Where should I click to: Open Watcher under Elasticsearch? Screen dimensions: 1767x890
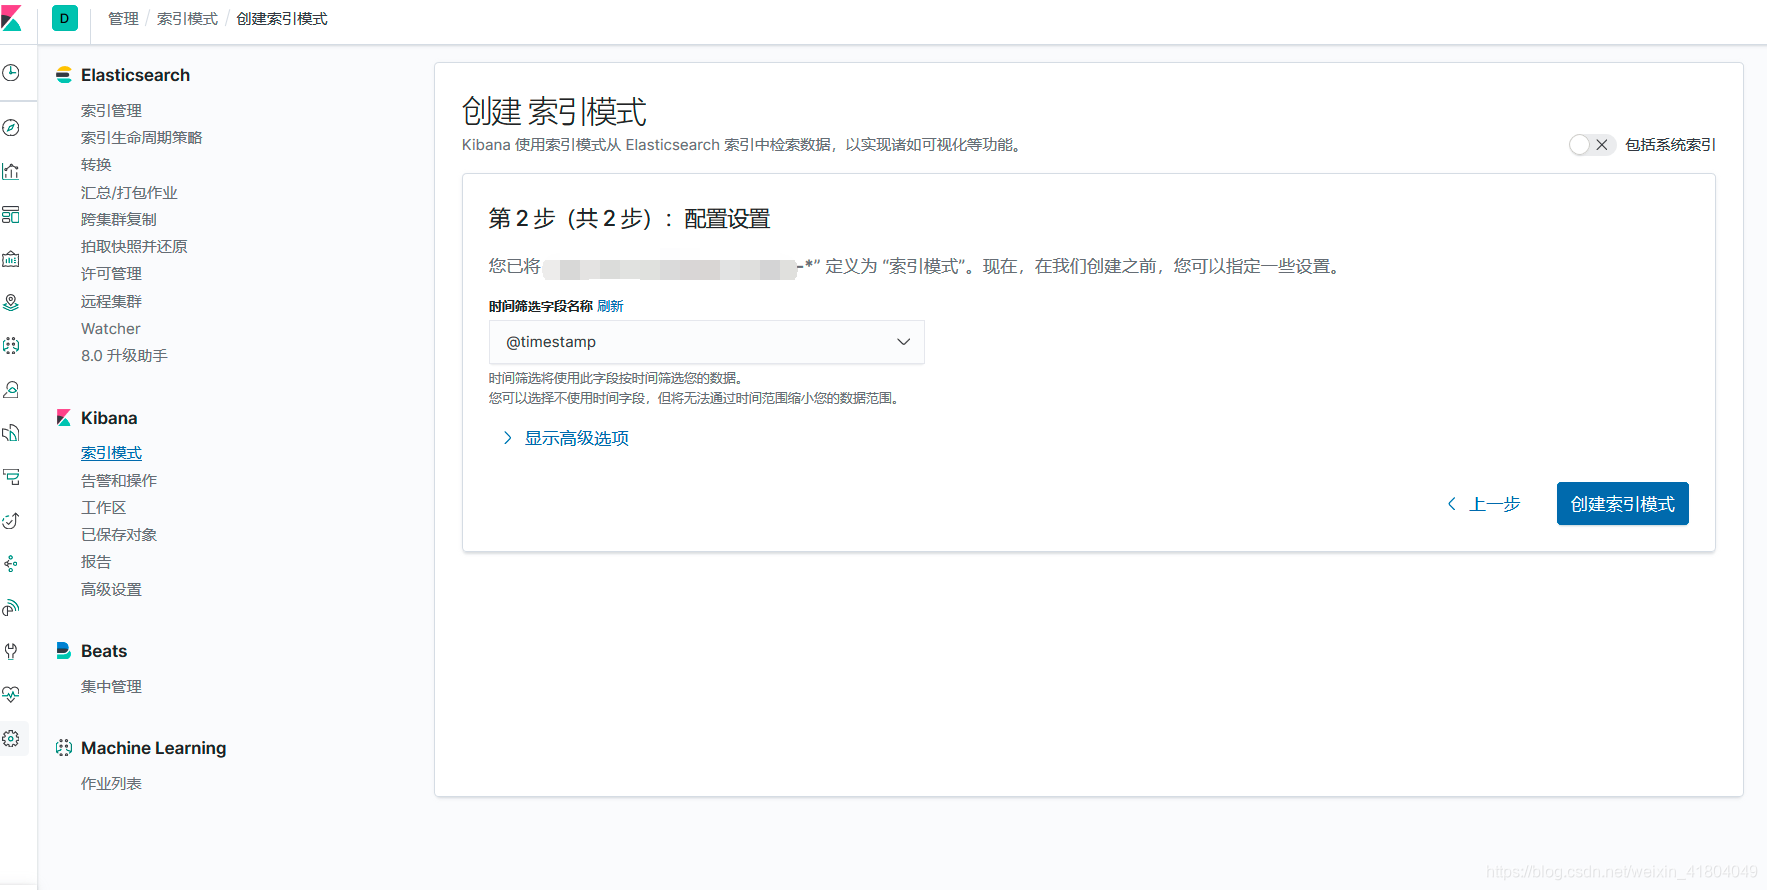[110, 328]
